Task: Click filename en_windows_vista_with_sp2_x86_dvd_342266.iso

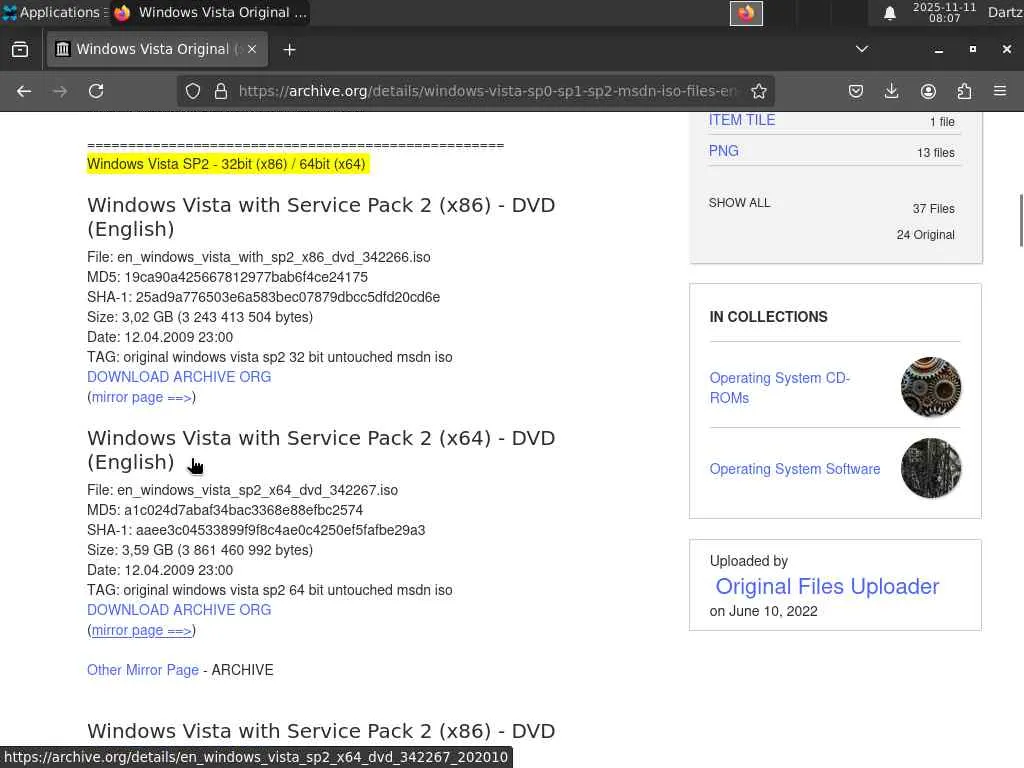Action: pyautogui.click(x=274, y=257)
